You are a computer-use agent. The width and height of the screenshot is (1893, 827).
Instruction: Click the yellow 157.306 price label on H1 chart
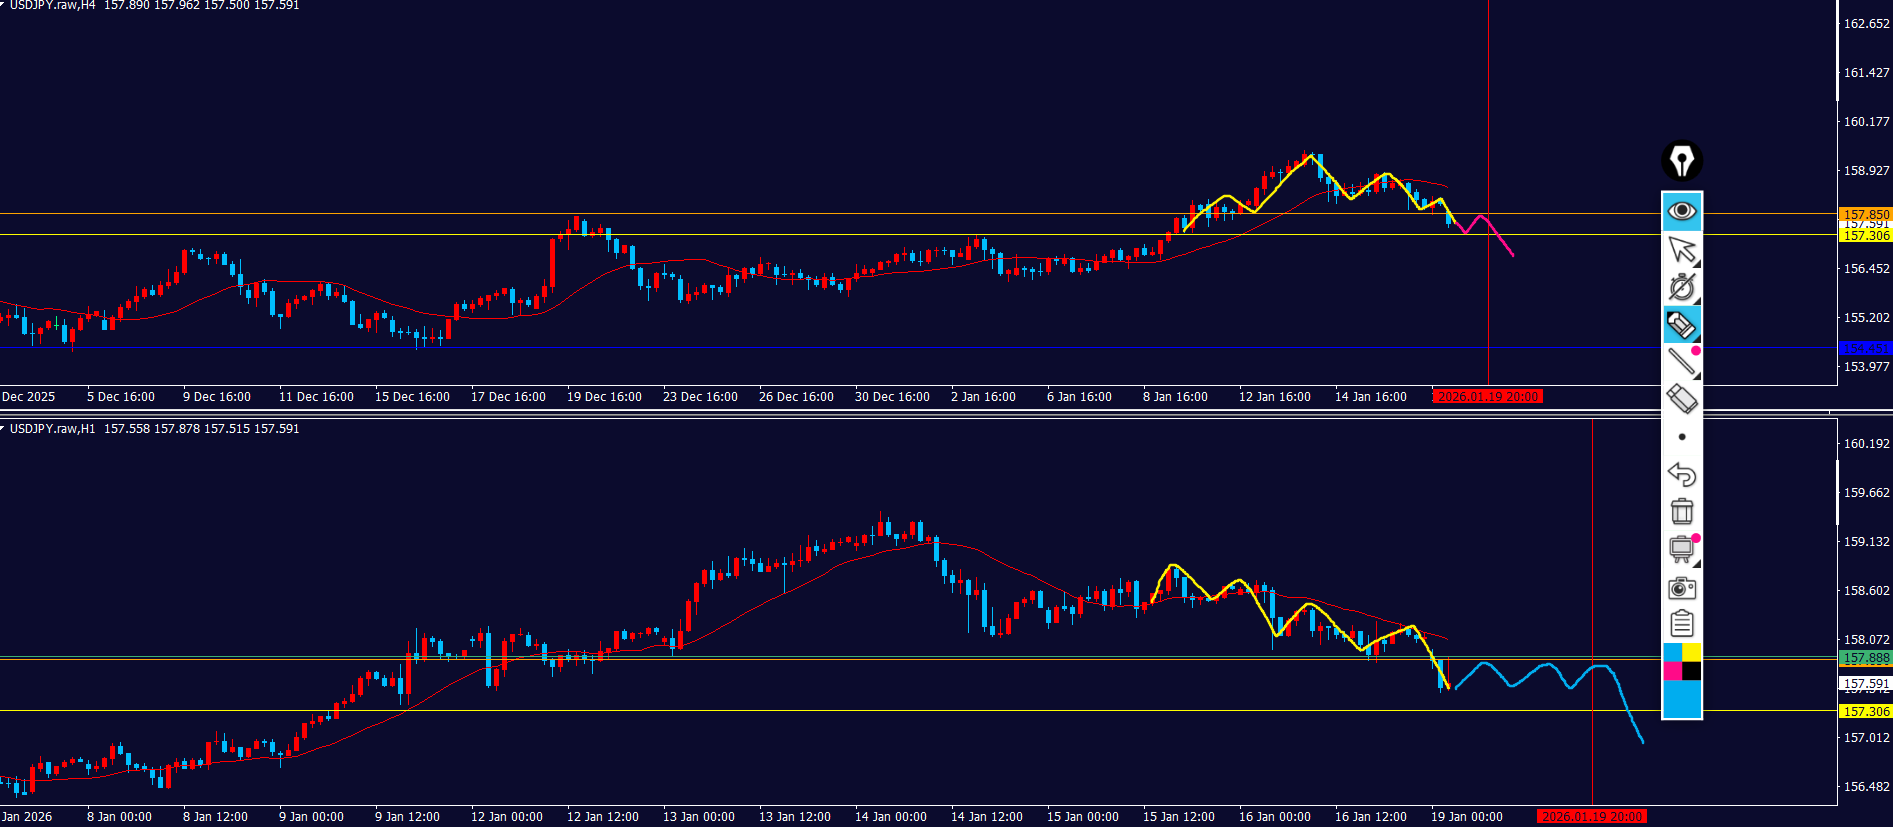pyautogui.click(x=1866, y=711)
